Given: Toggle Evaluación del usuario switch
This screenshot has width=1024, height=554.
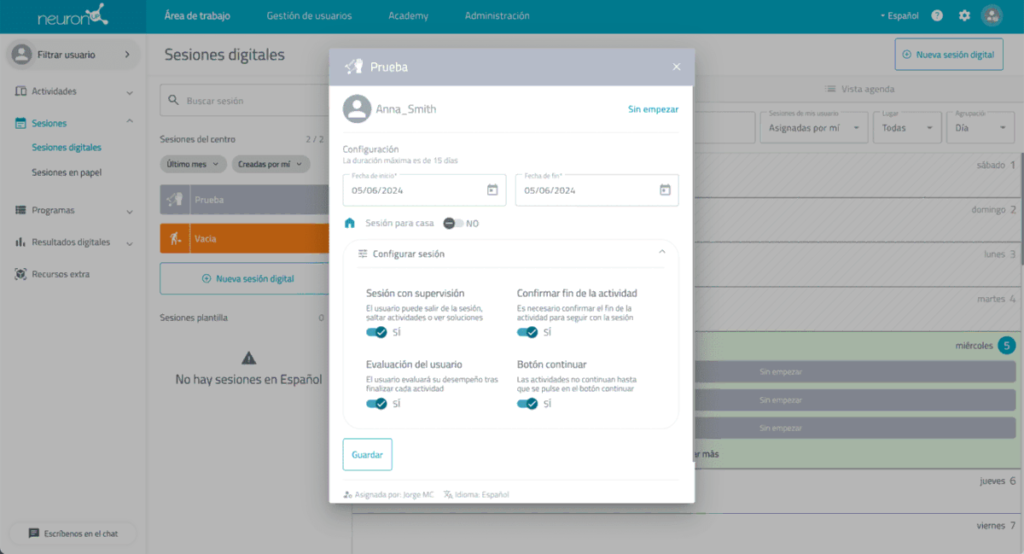Looking at the screenshot, I should click(377, 404).
